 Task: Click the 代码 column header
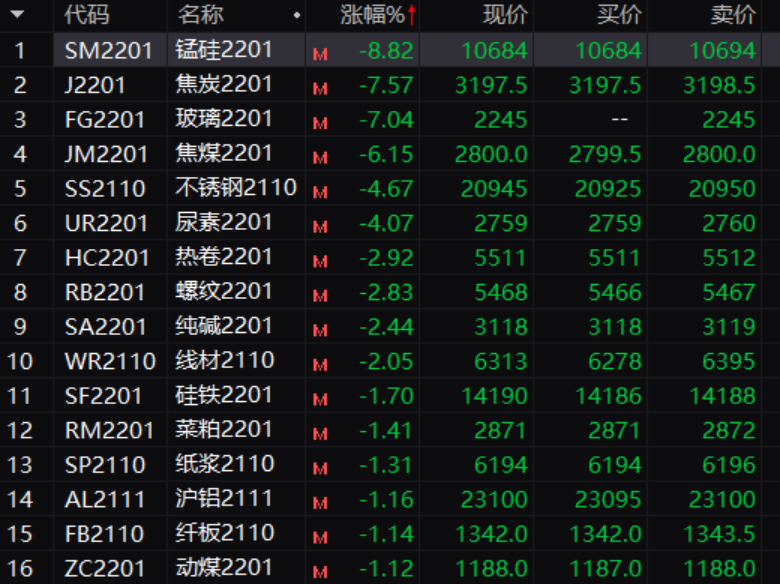click(87, 15)
